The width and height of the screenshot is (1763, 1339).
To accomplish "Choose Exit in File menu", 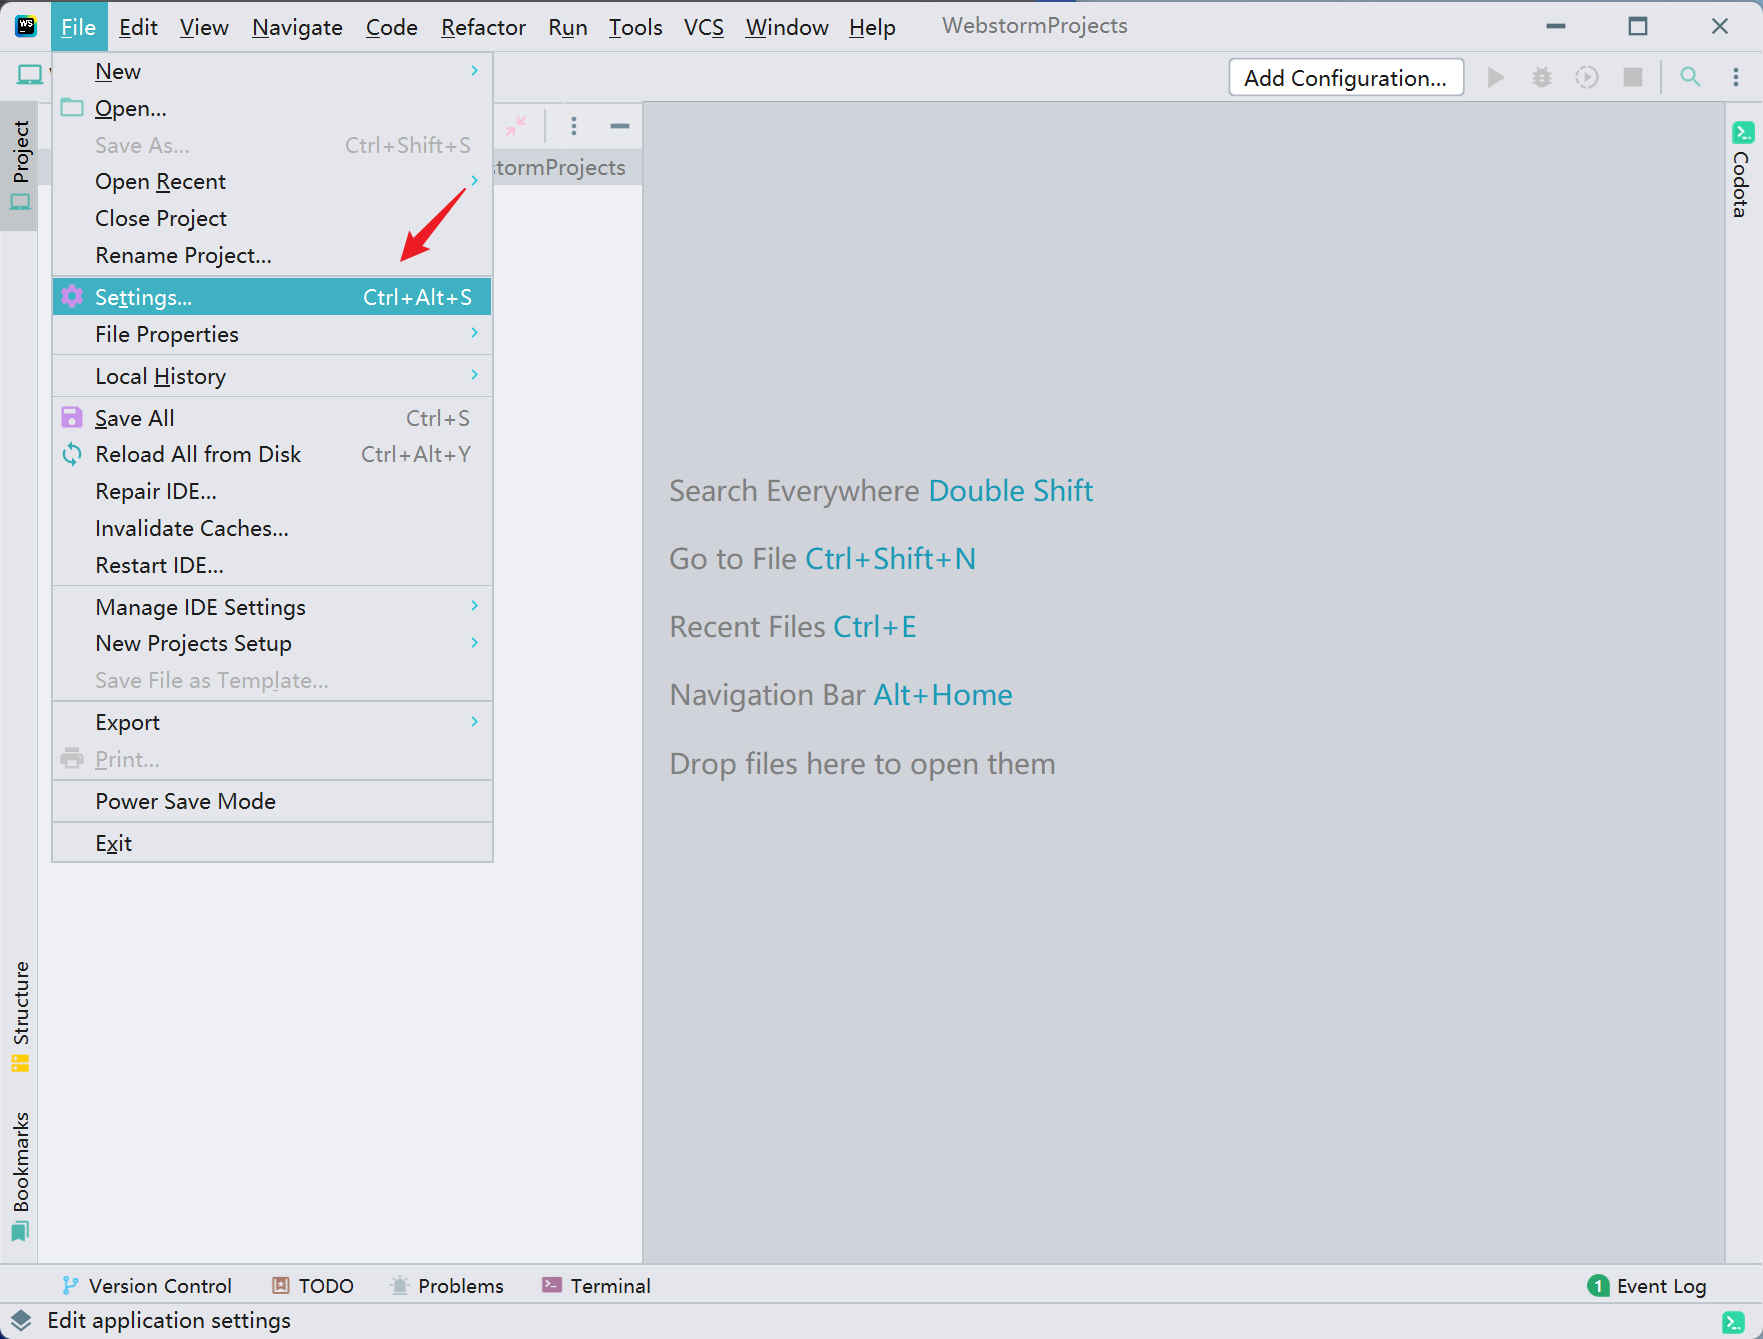I will click(x=272, y=843).
